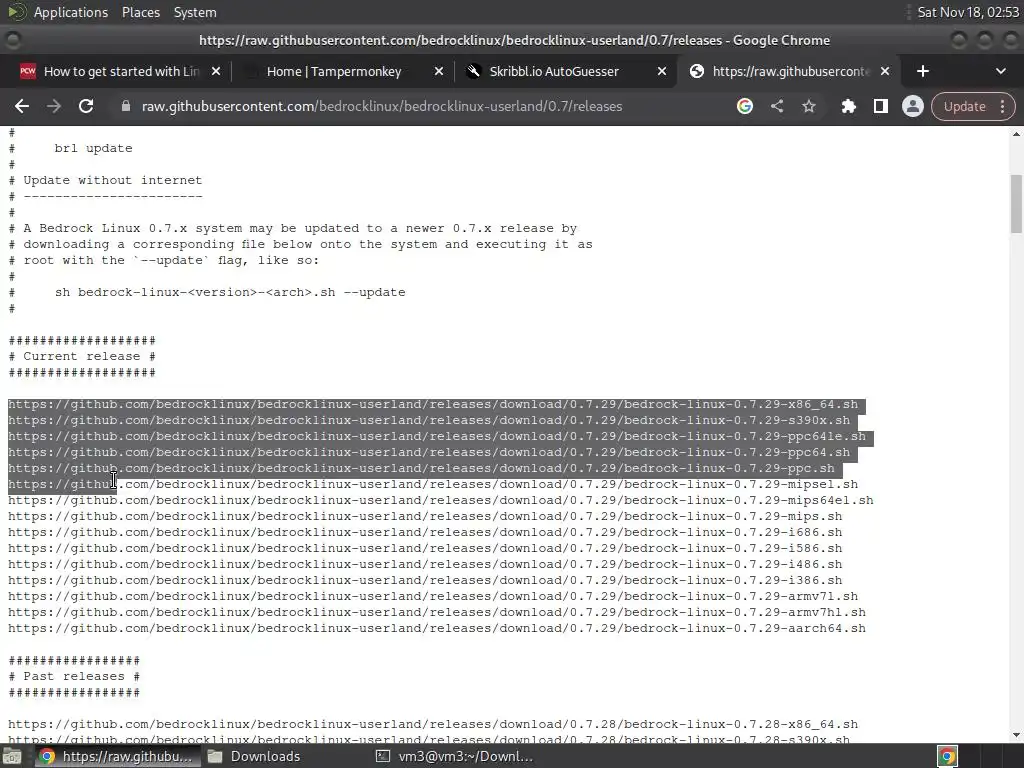Click the 0.7.29 armv7hl.sh URL line
The width and height of the screenshot is (1024, 768).
pyautogui.click(x=437, y=613)
